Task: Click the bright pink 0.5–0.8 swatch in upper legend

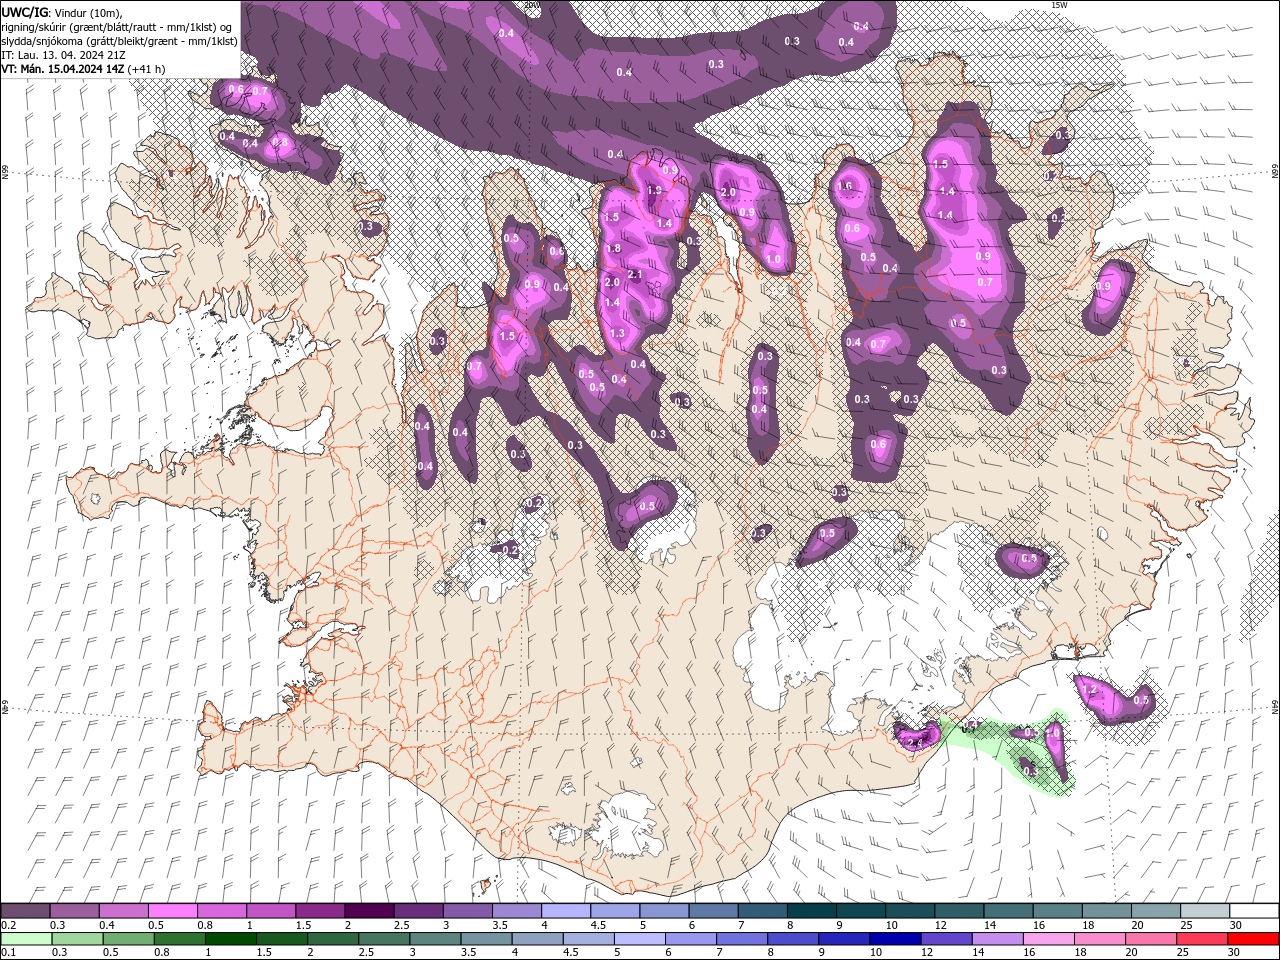Action: tap(173, 911)
